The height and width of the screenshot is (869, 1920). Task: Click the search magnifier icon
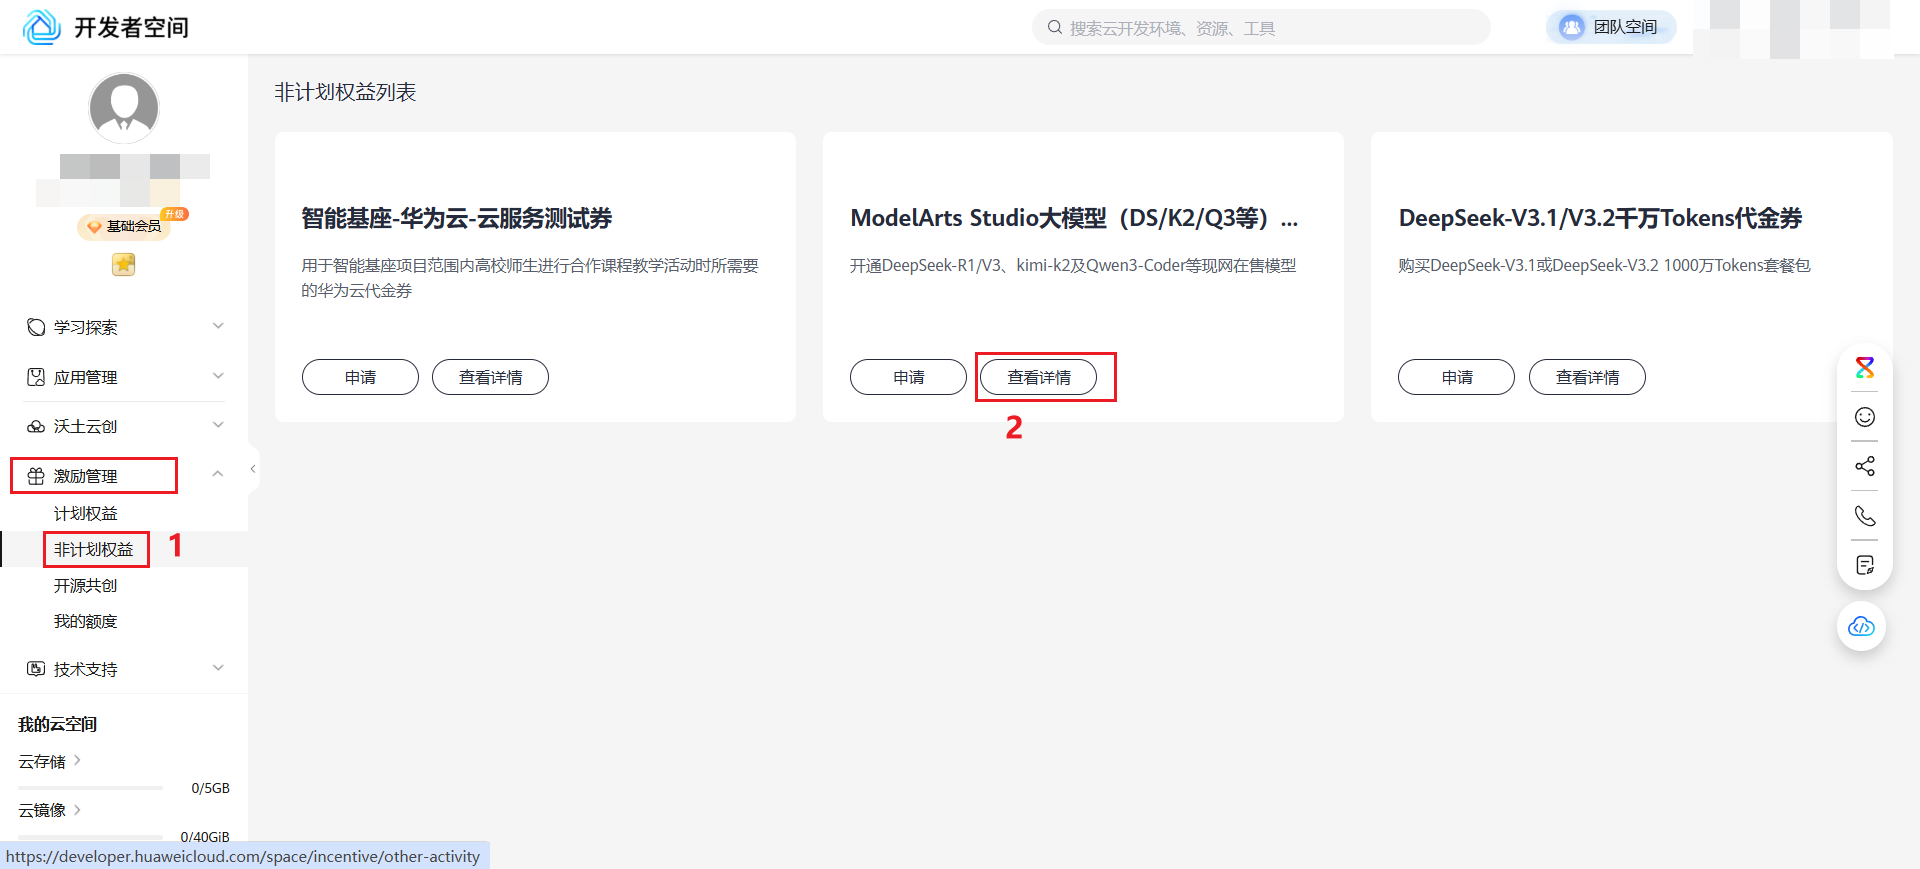point(1055,28)
